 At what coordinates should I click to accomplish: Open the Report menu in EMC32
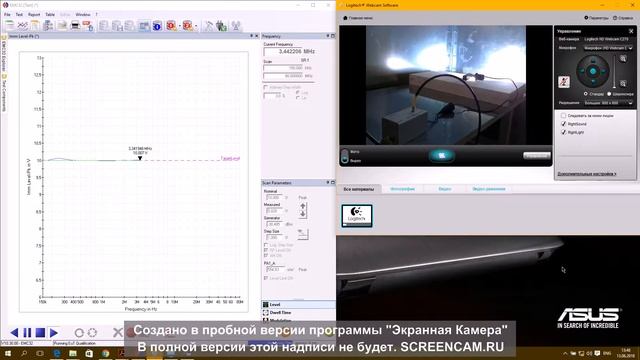pyautogui.click(x=34, y=14)
